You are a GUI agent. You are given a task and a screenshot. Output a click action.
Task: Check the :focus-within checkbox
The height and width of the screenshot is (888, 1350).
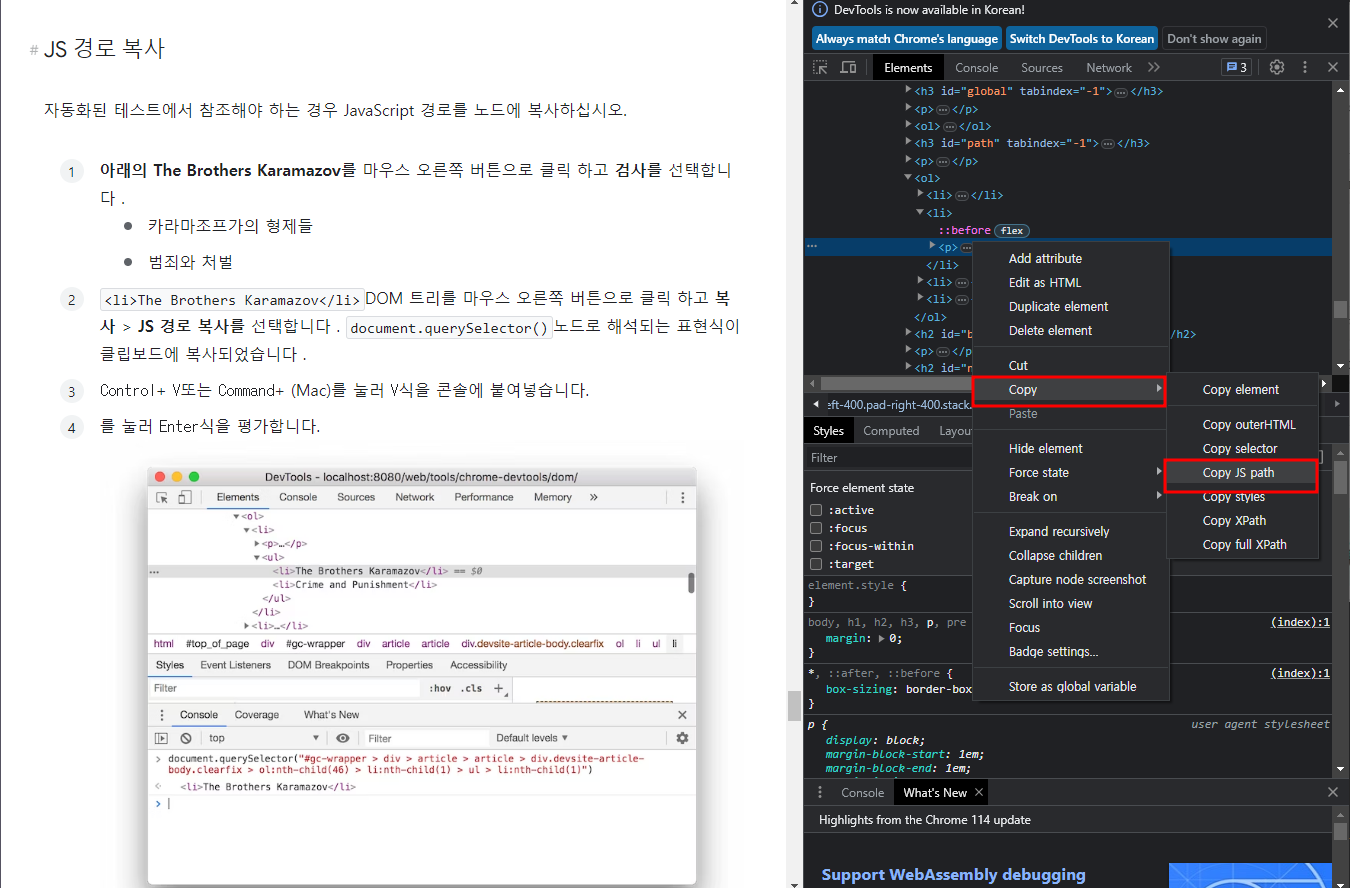click(x=817, y=546)
